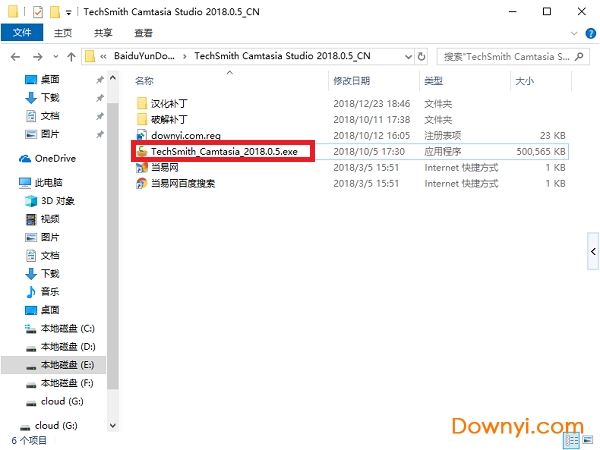600x450 pixels.
Task: Open recent locations dropdown arrow
Action: [x=55, y=57]
